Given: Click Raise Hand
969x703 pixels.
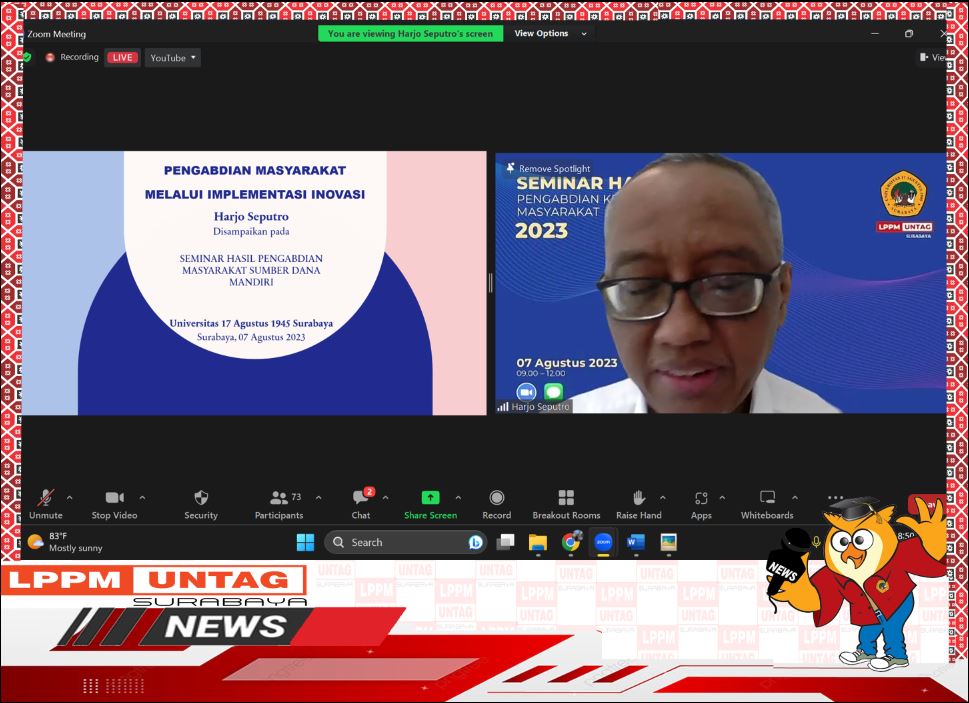Looking at the screenshot, I should point(638,504).
